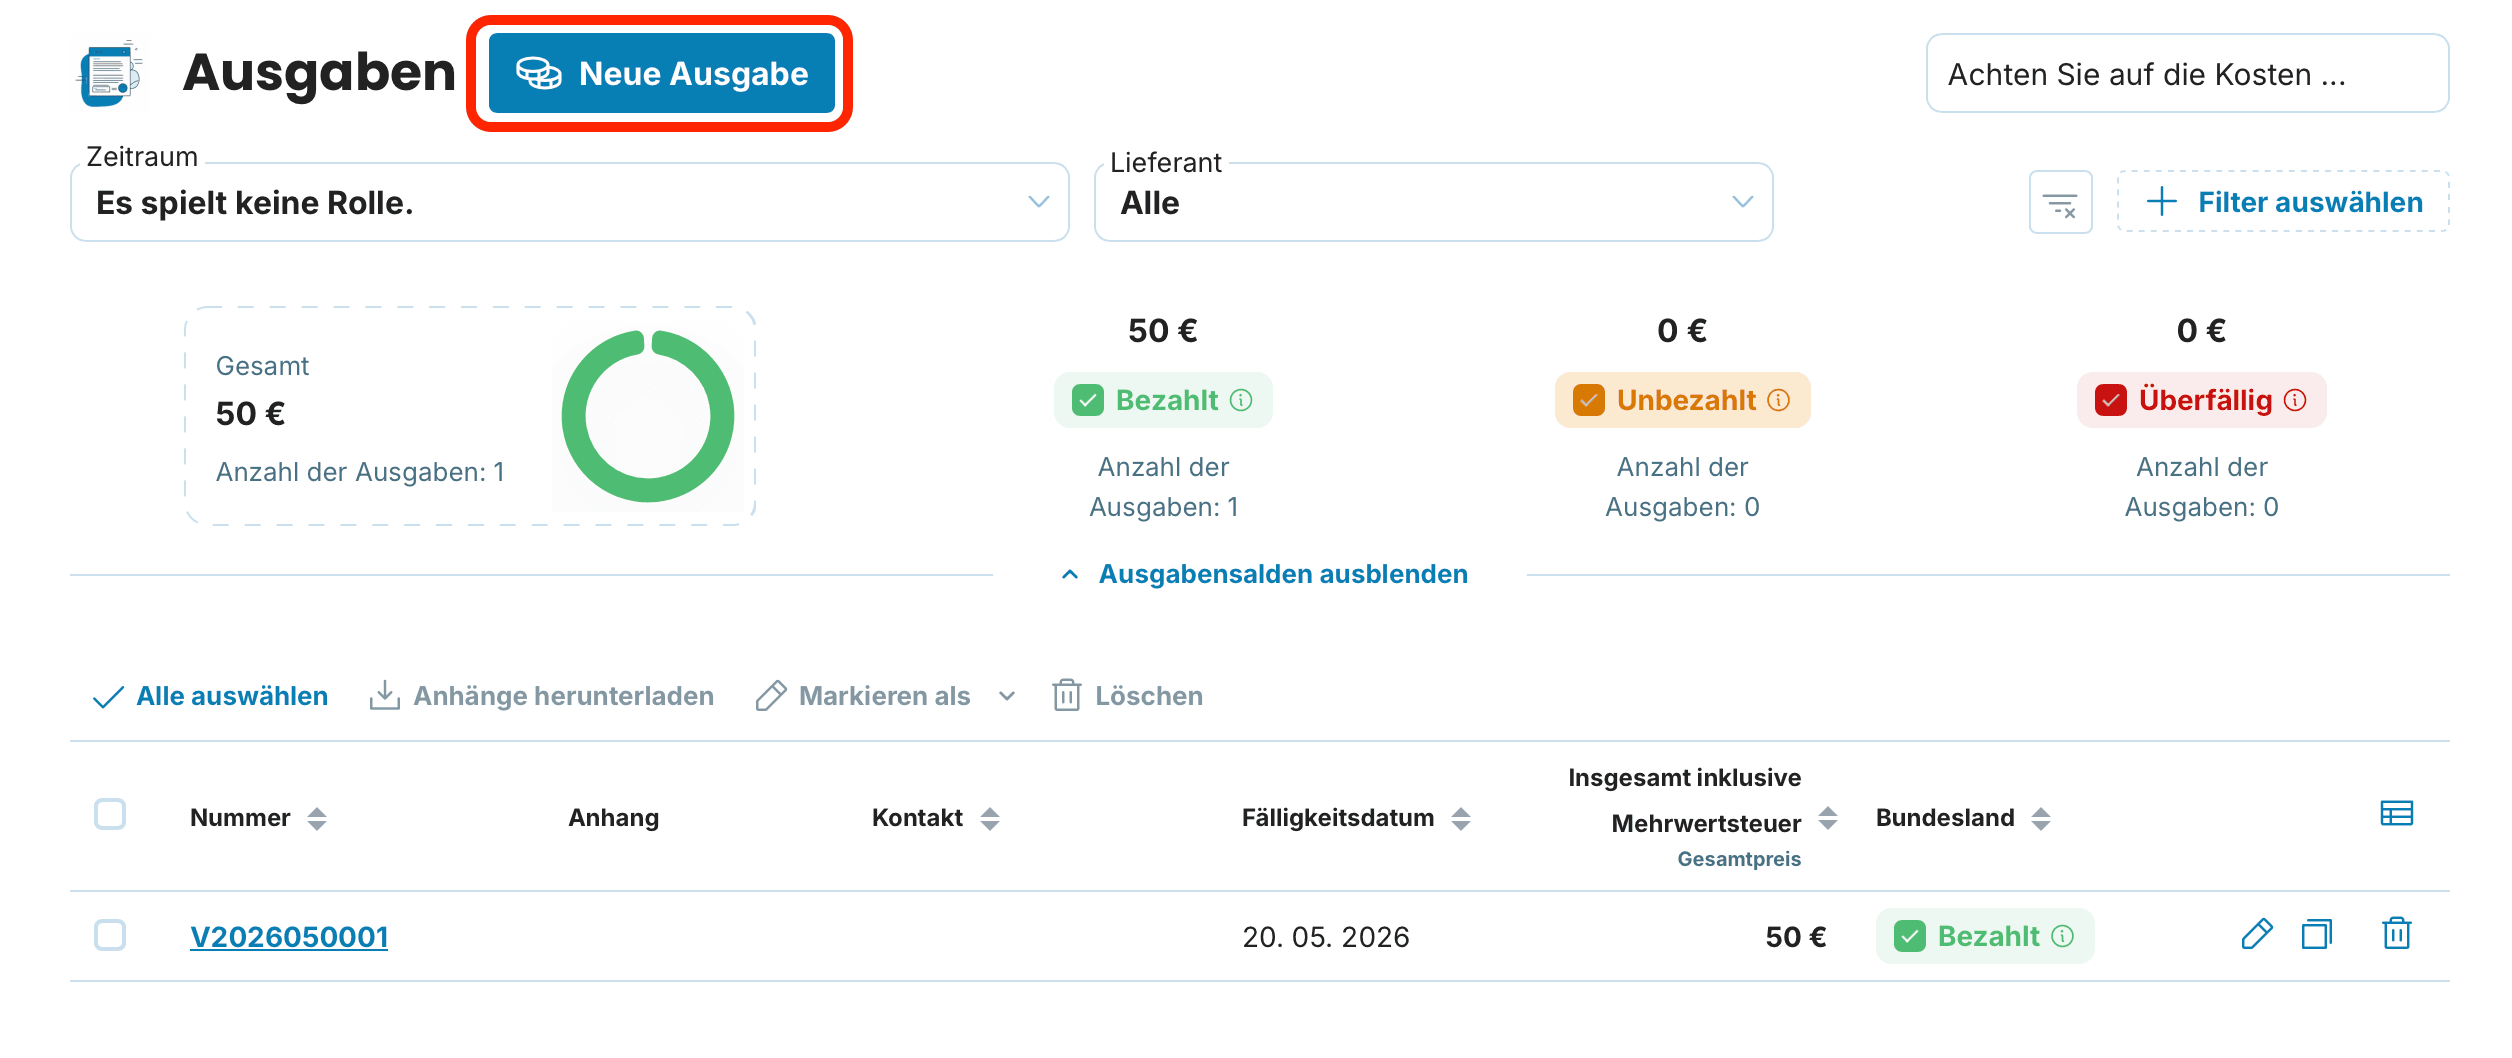Image resolution: width=2512 pixels, height=1058 pixels.
Task: Clear filters using the filter reset icon
Action: [2060, 203]
